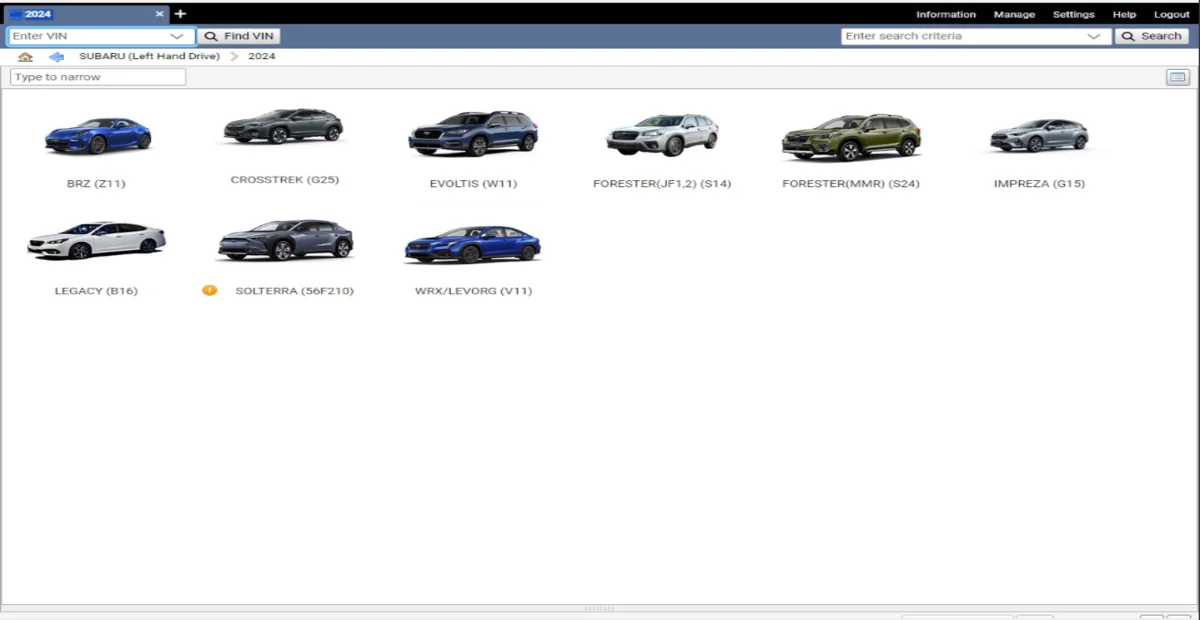The width and height of the screenshot is (1200, 620).
Task: Select the white LEGACY car thumbnail
Action: pos(96,241)
